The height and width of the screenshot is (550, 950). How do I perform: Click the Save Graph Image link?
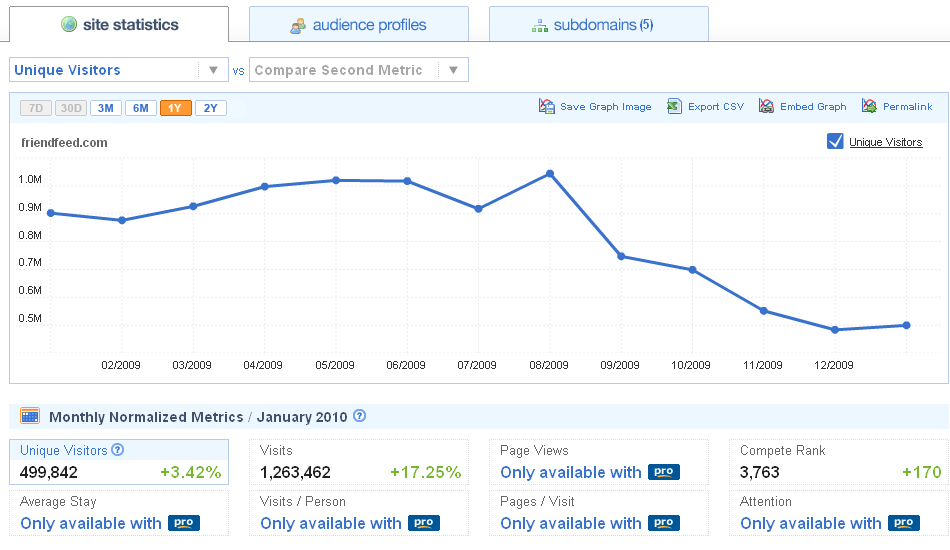coord(606,107)
